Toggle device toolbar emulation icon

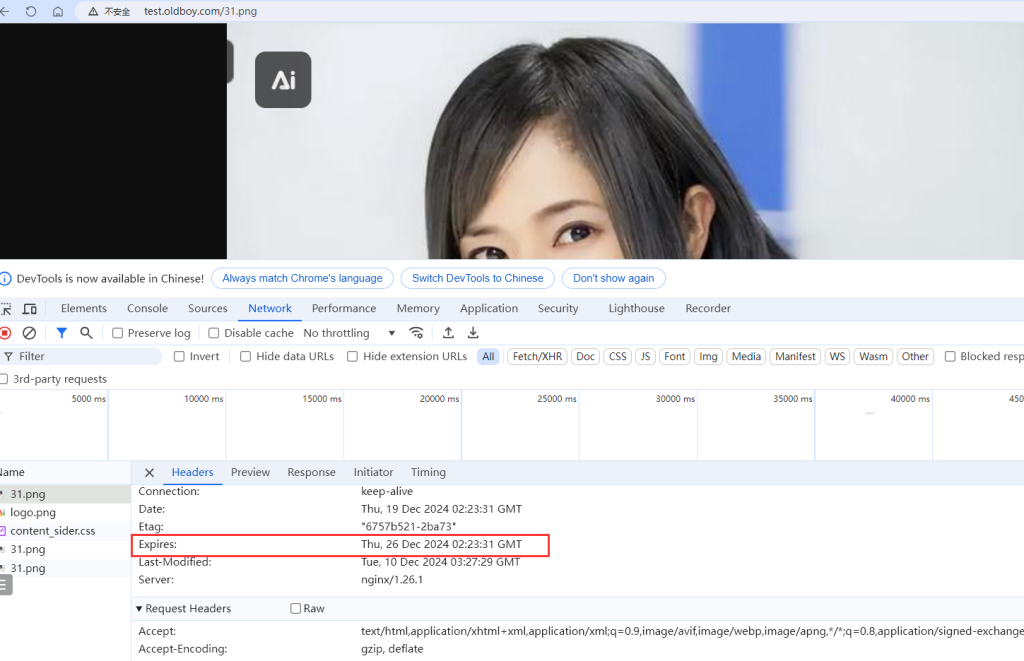point(30,309)
